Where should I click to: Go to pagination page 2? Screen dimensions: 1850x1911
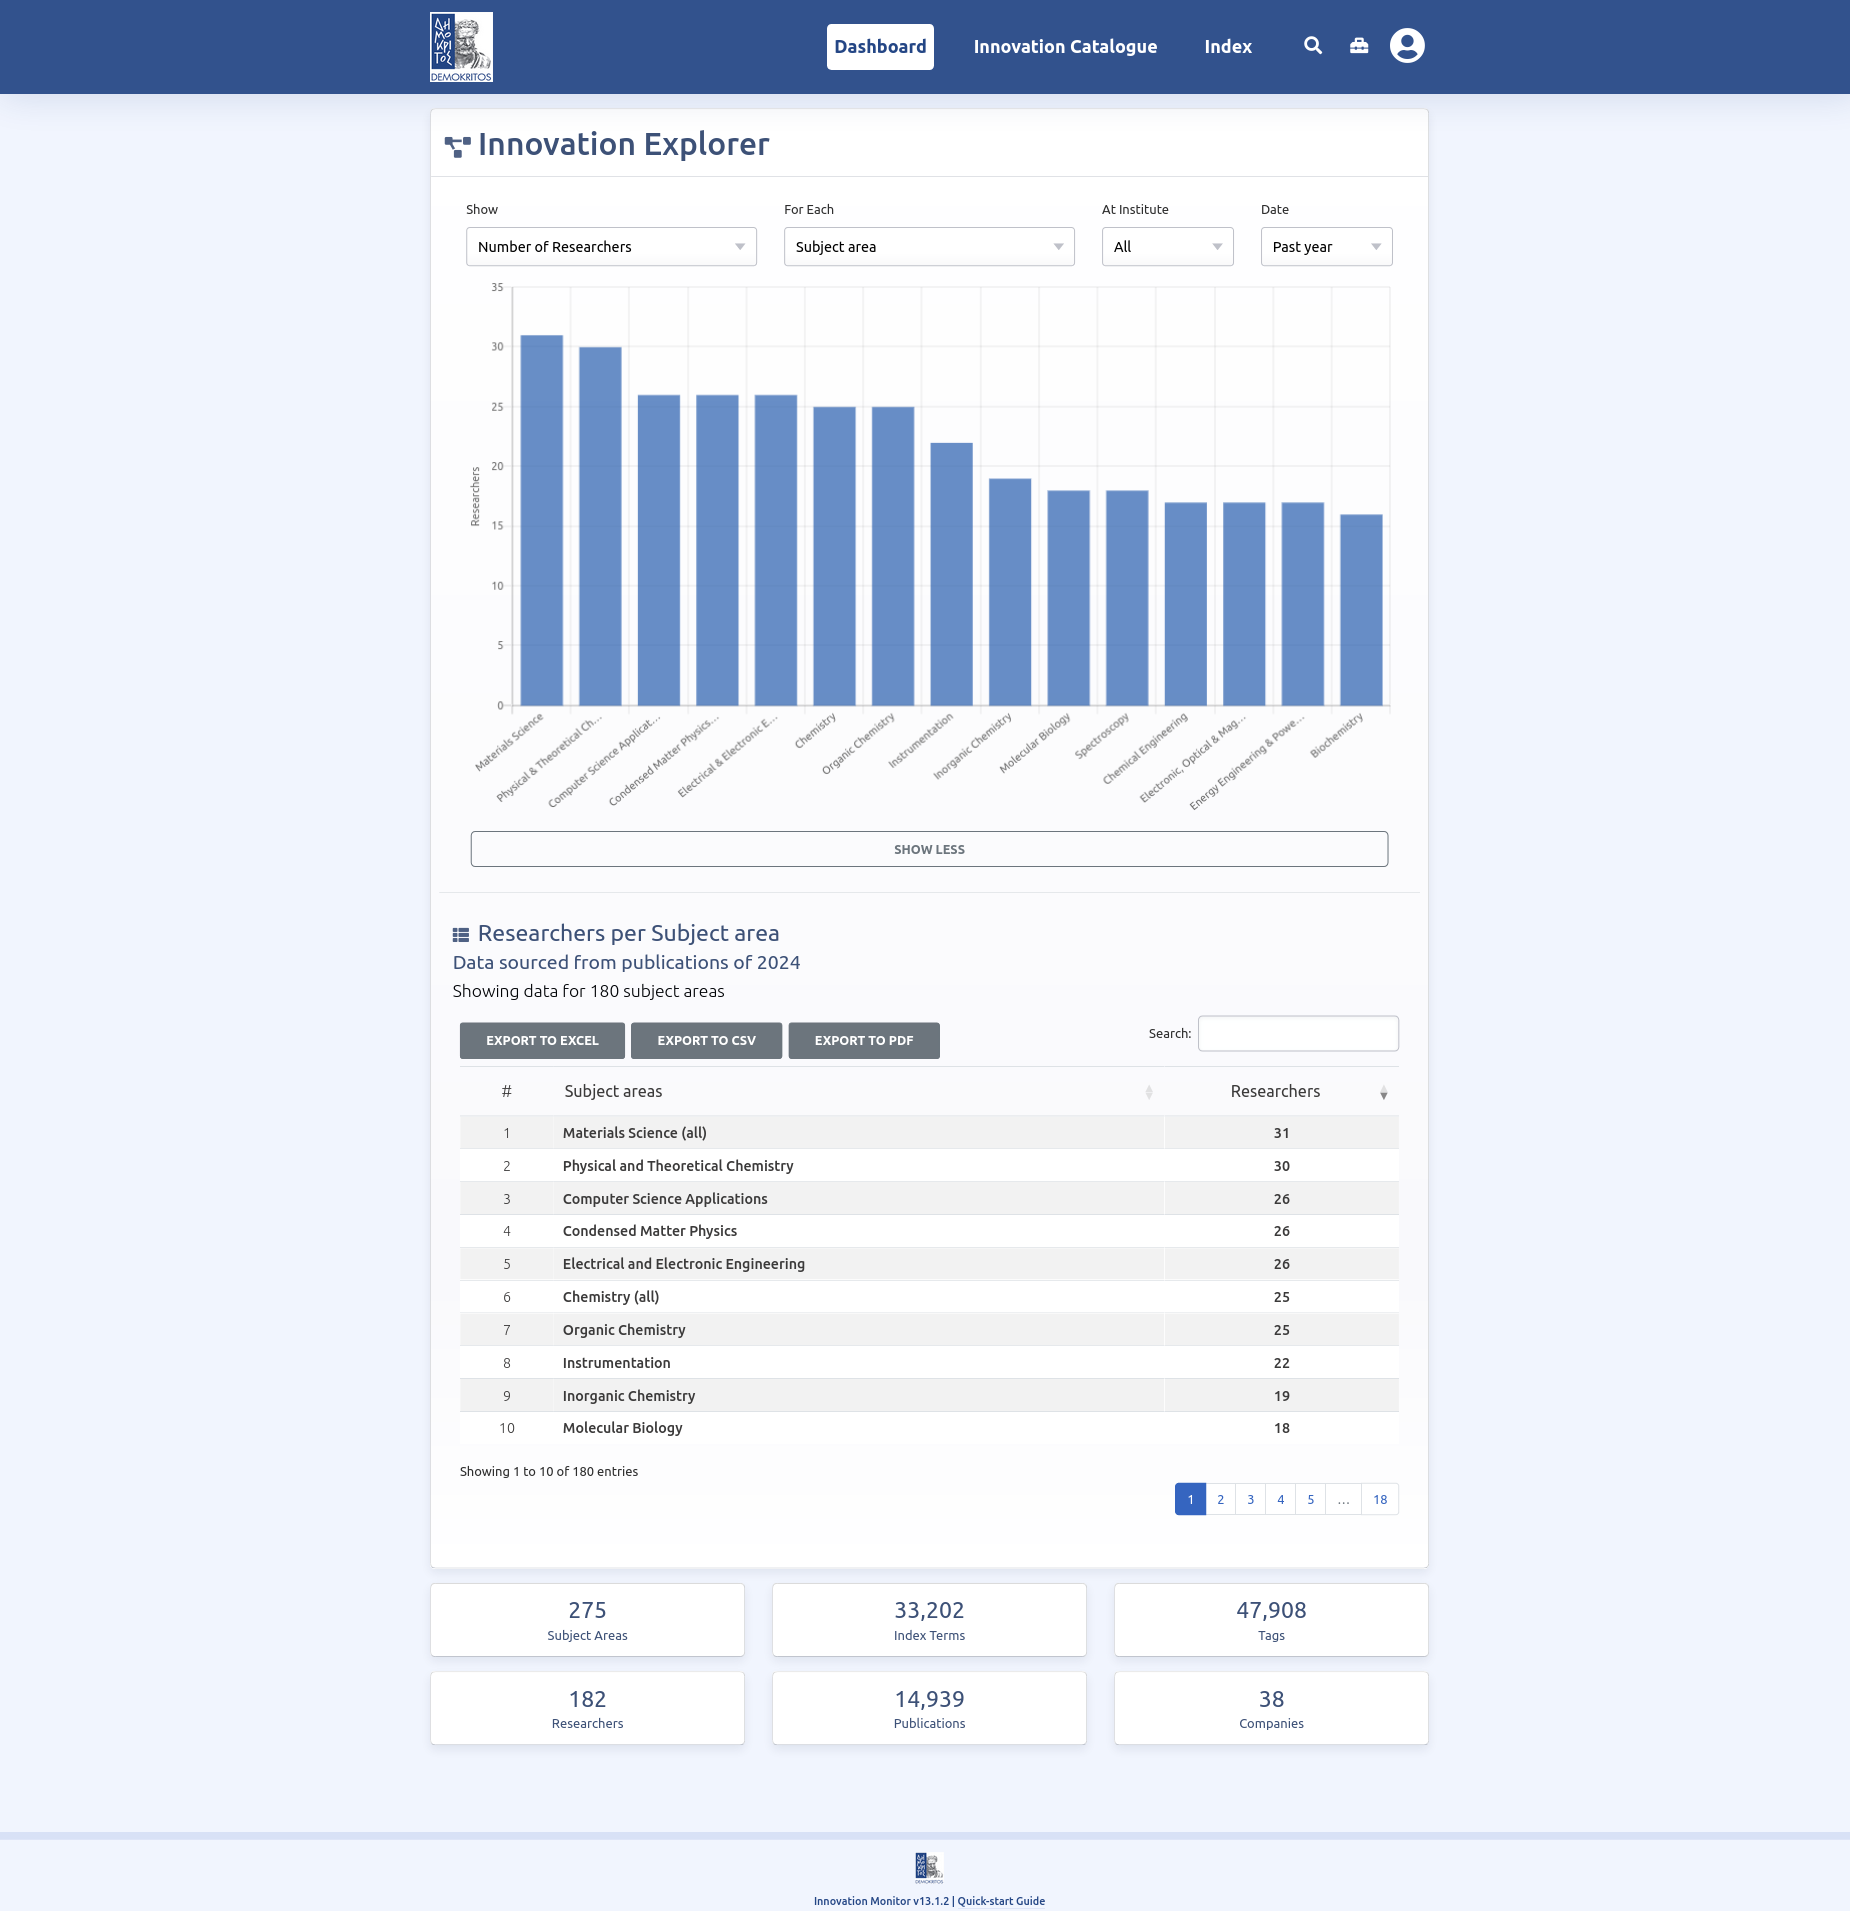tap(1220, 1499)
